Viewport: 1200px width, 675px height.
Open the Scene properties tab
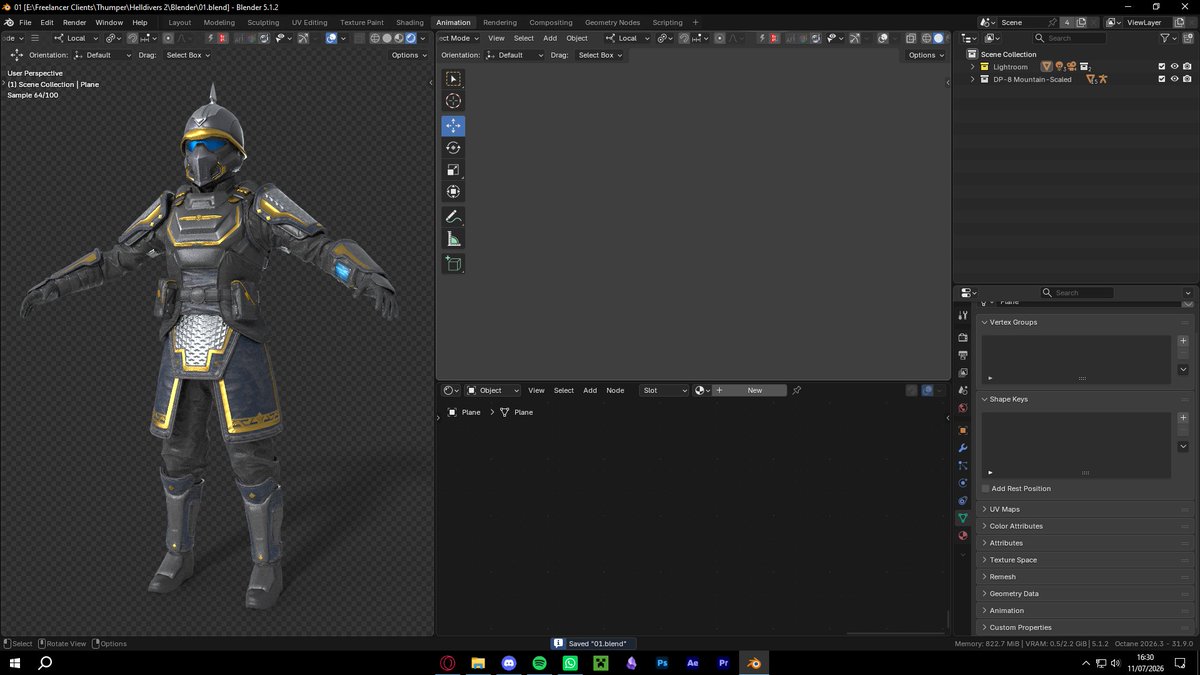click(963, 390)
